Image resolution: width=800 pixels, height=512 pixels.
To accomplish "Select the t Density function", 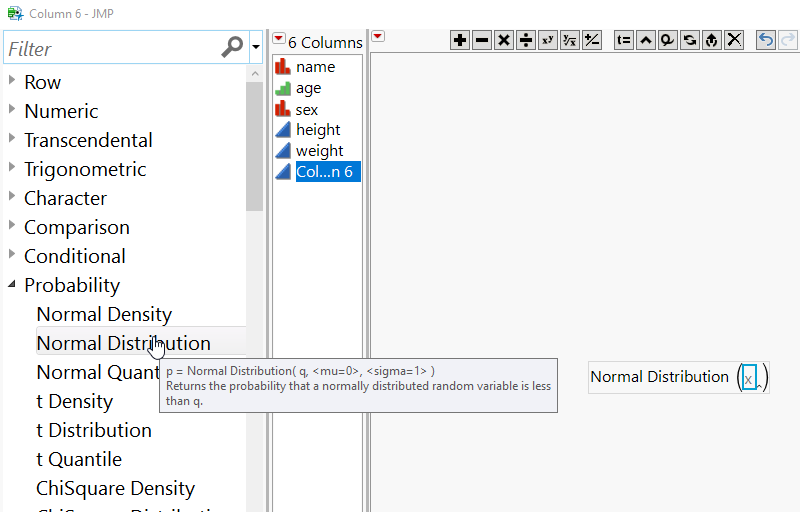I will (x=74, y=401).
